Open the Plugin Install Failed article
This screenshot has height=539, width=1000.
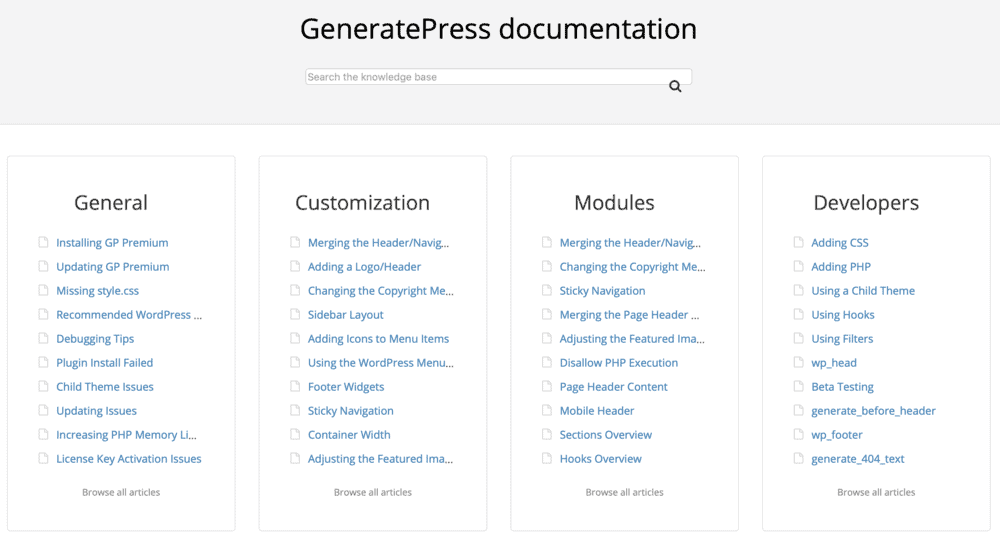(105, 363)
